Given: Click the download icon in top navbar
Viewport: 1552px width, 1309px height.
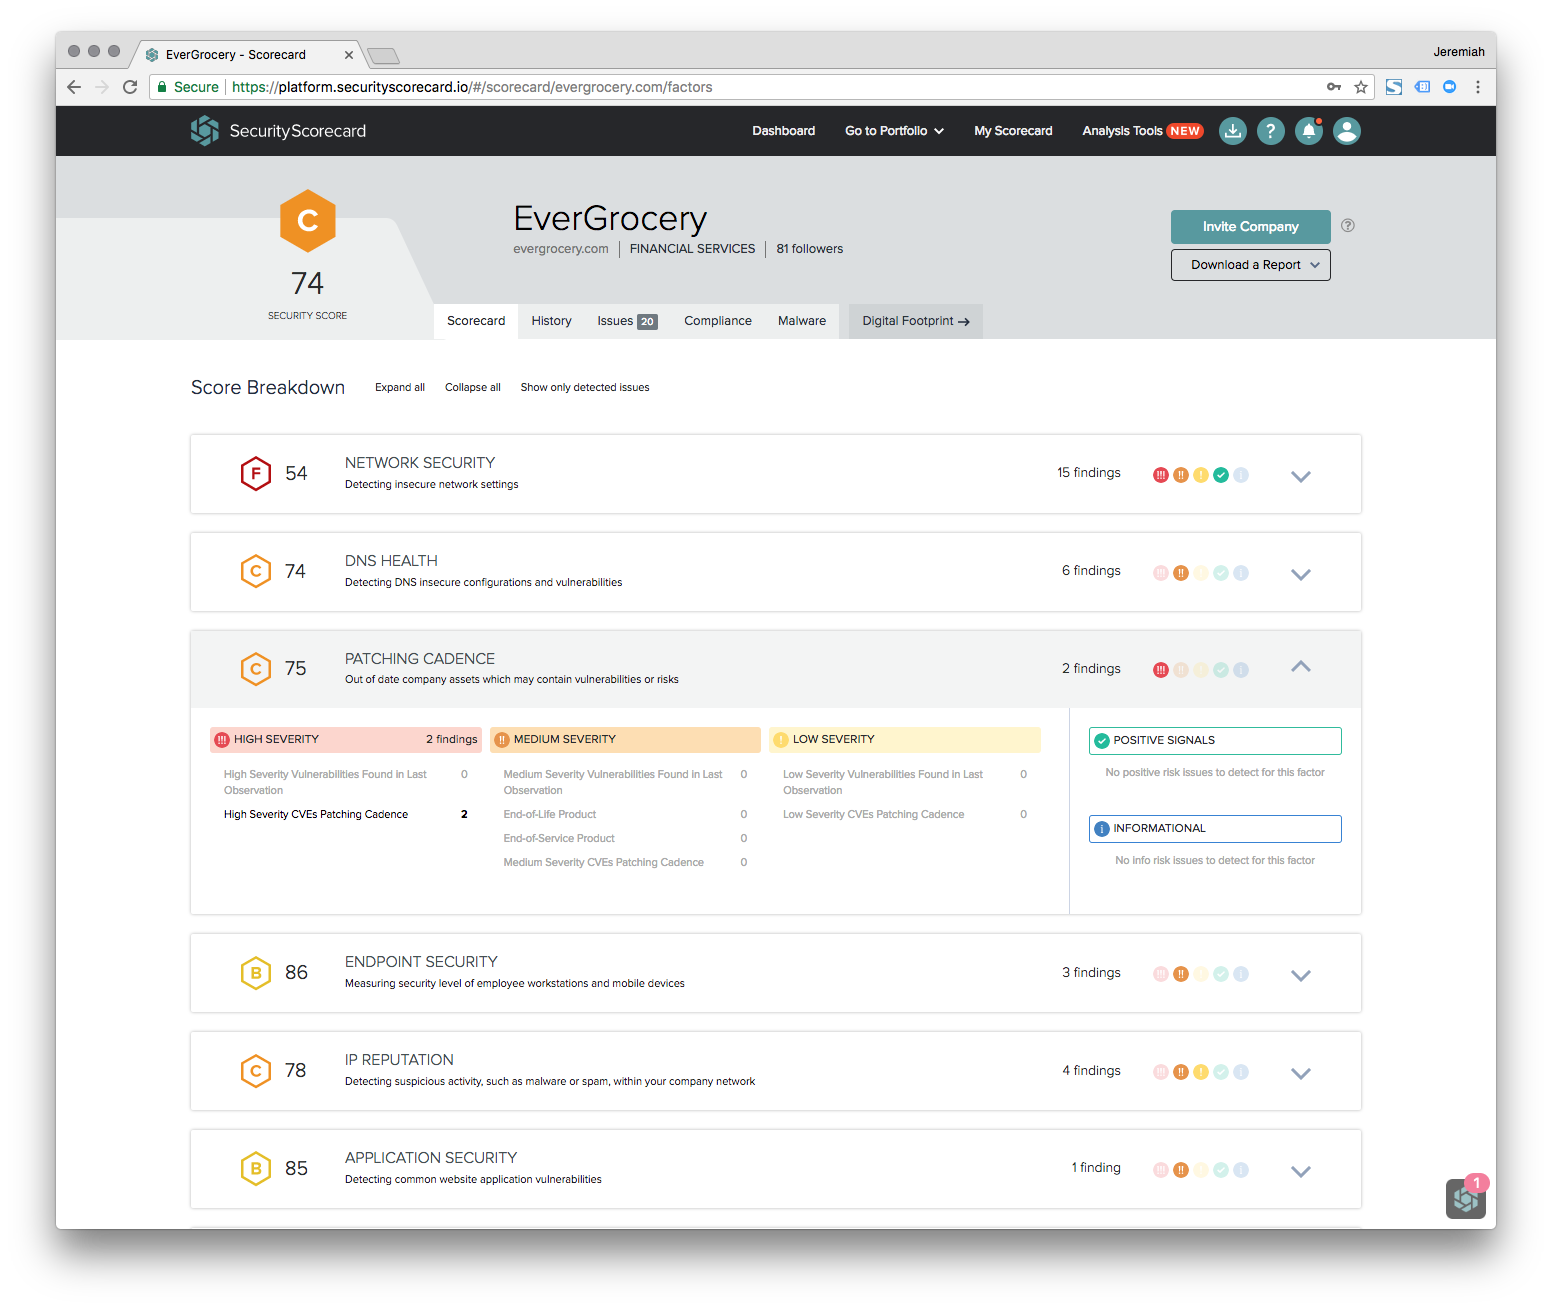Looking at the screenshot, I should (1233, 131).
